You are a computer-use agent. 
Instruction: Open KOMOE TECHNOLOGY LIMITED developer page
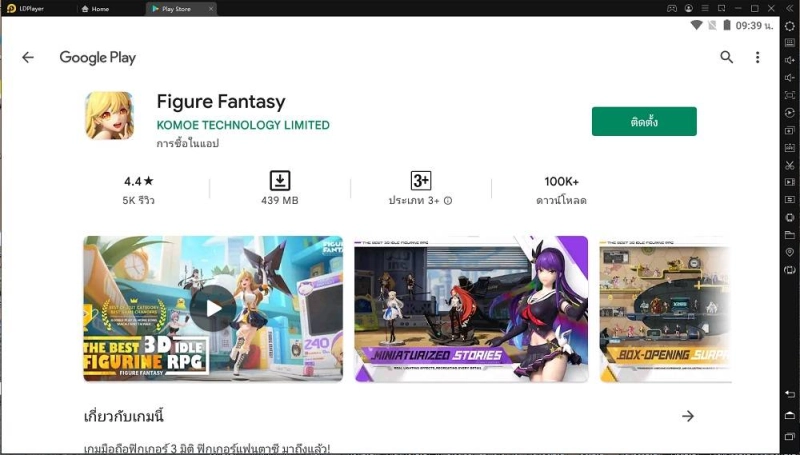coord(243,125)
